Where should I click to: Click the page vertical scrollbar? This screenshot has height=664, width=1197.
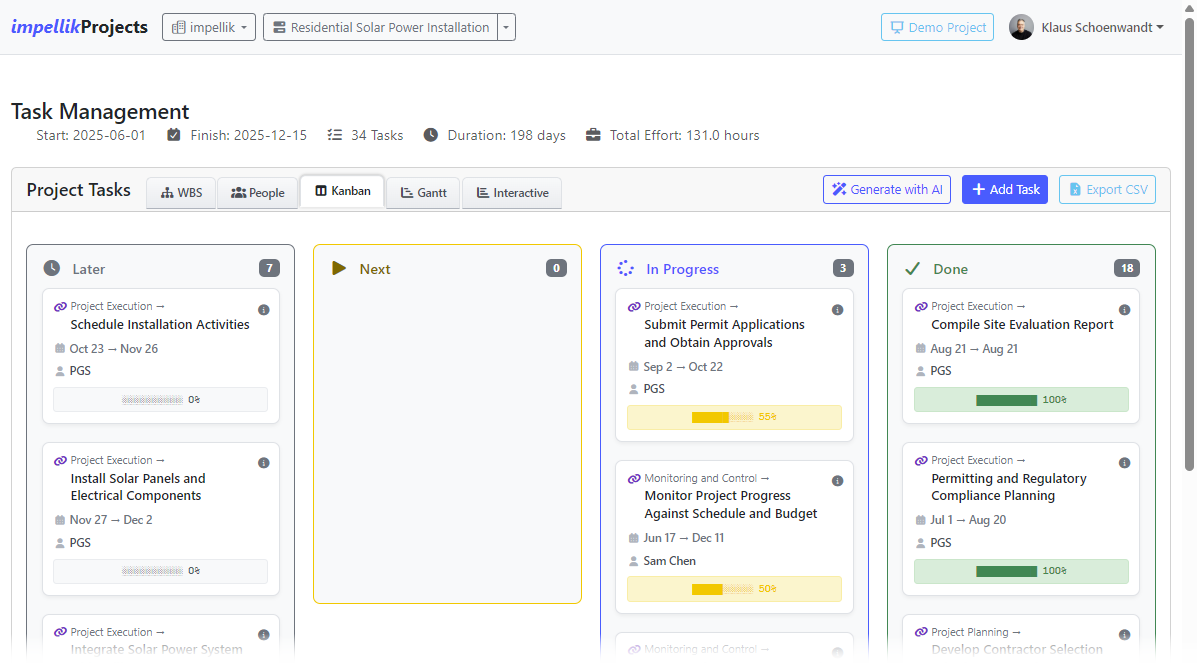click(x=1189, y=244)
